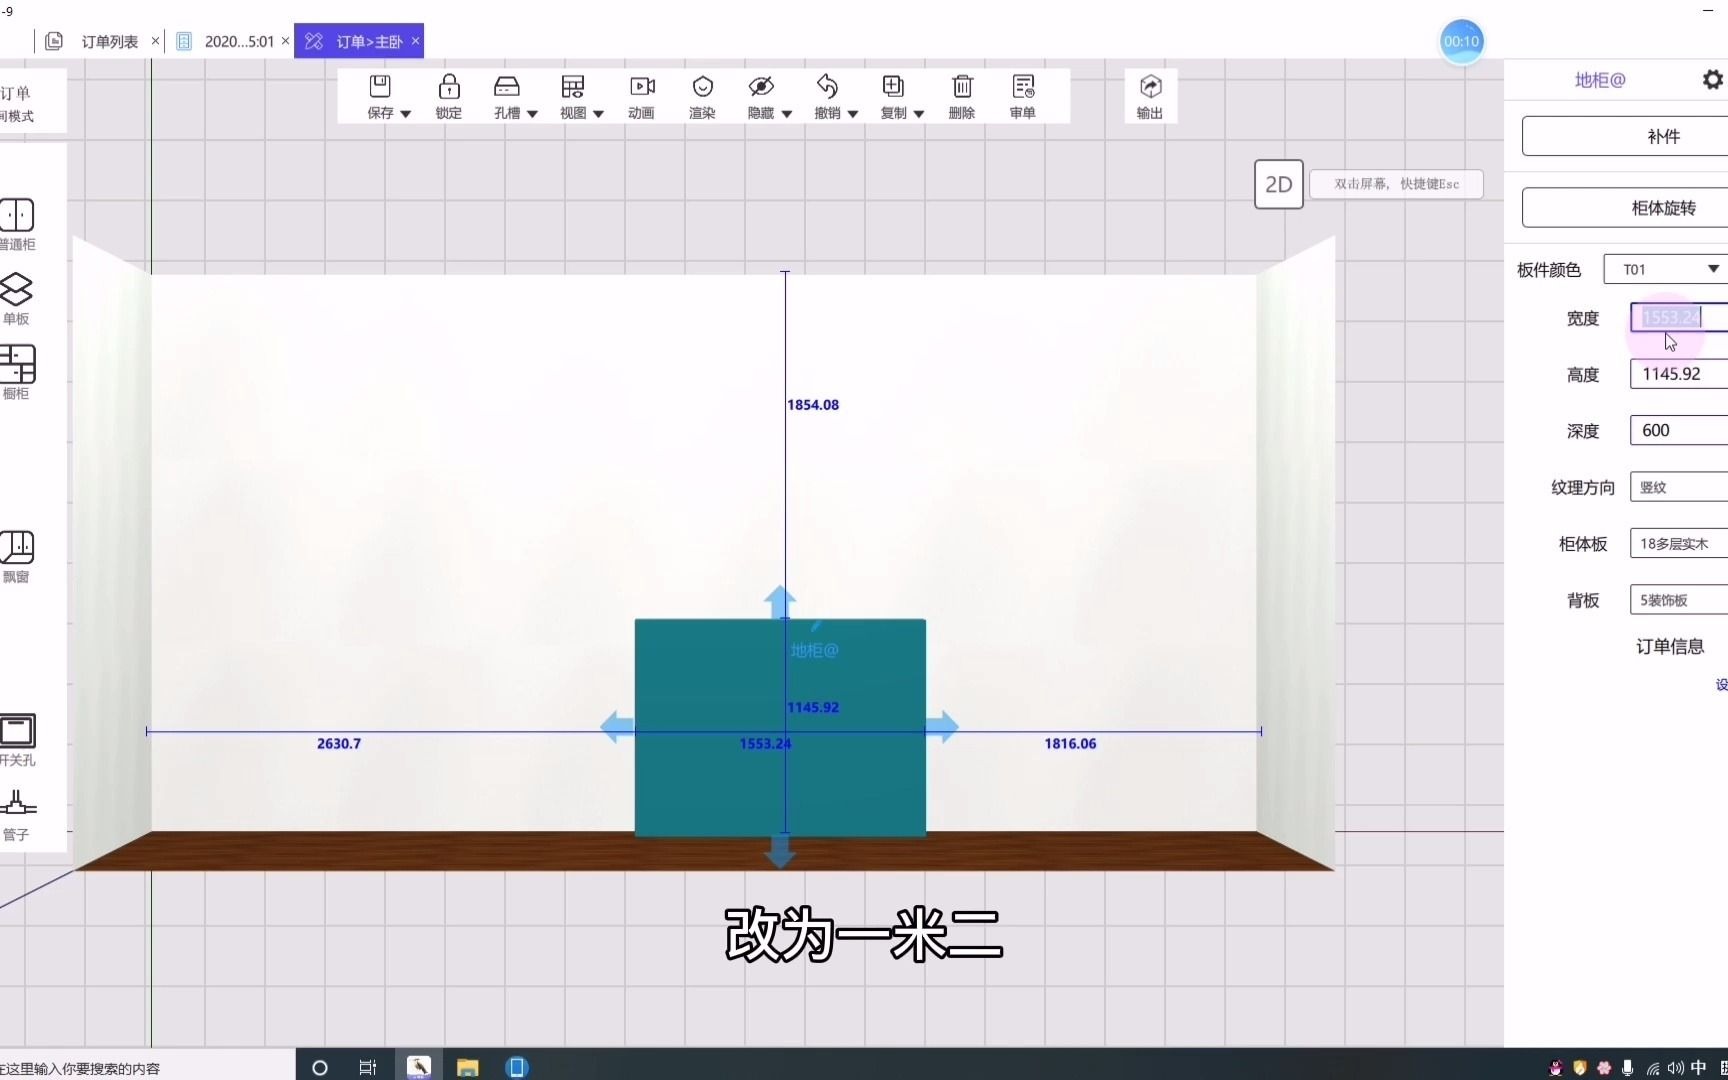Click the right arrow handle on cabinet
1728x1080 pixels.
pos(942,727)
